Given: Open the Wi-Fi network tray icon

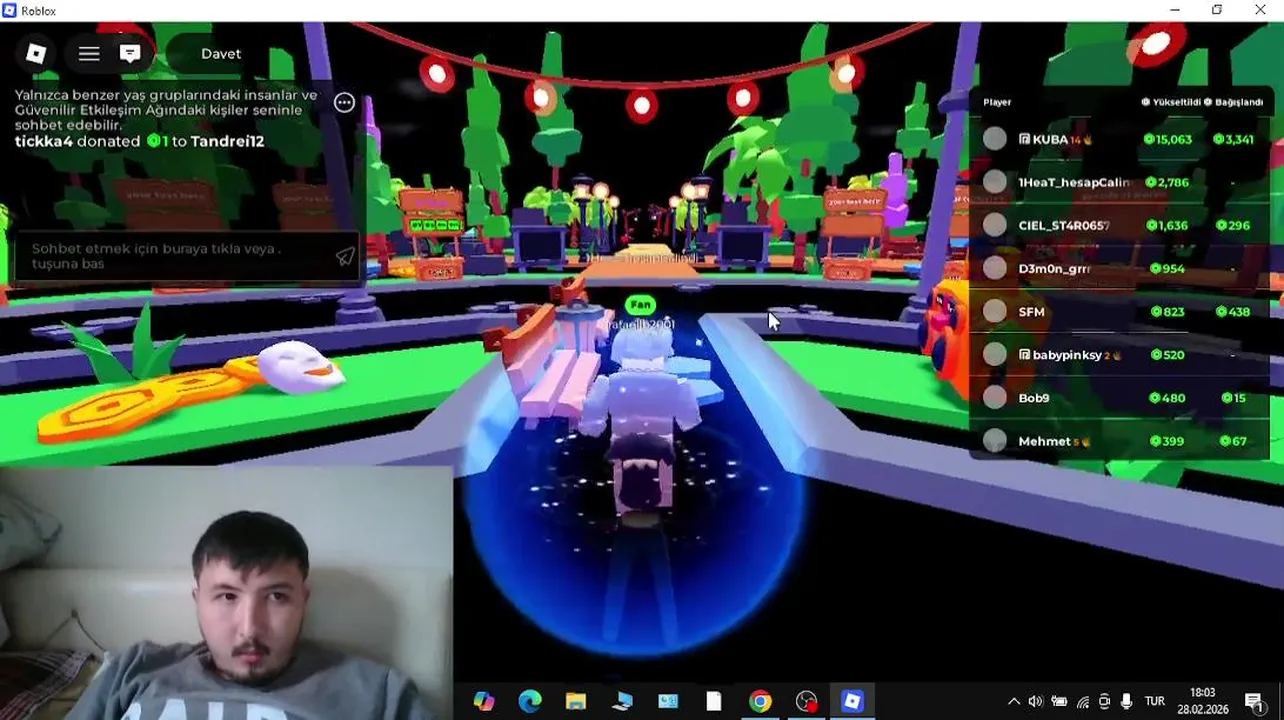Looking at the screenshot, I should click(1083, 702).
